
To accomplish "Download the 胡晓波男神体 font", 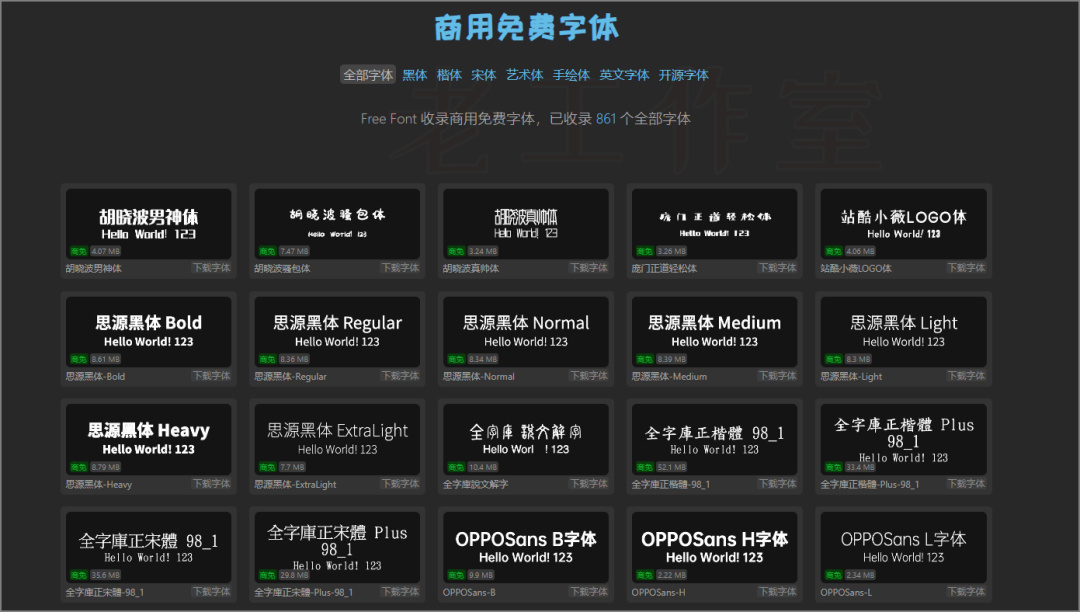I will 211,268.
